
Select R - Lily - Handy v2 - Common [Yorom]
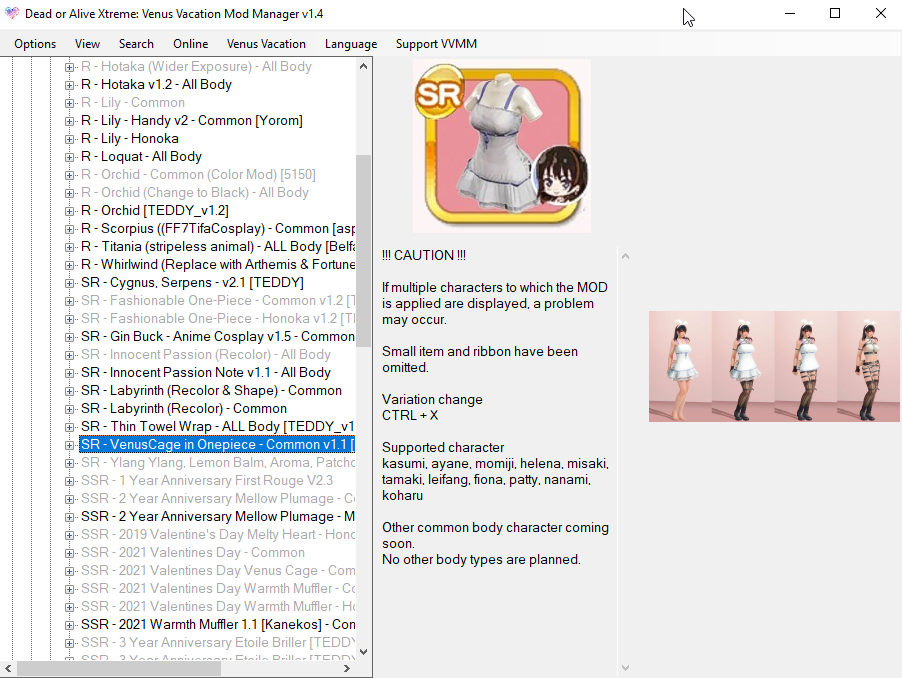pyautogui.click(x=192, y=121)
